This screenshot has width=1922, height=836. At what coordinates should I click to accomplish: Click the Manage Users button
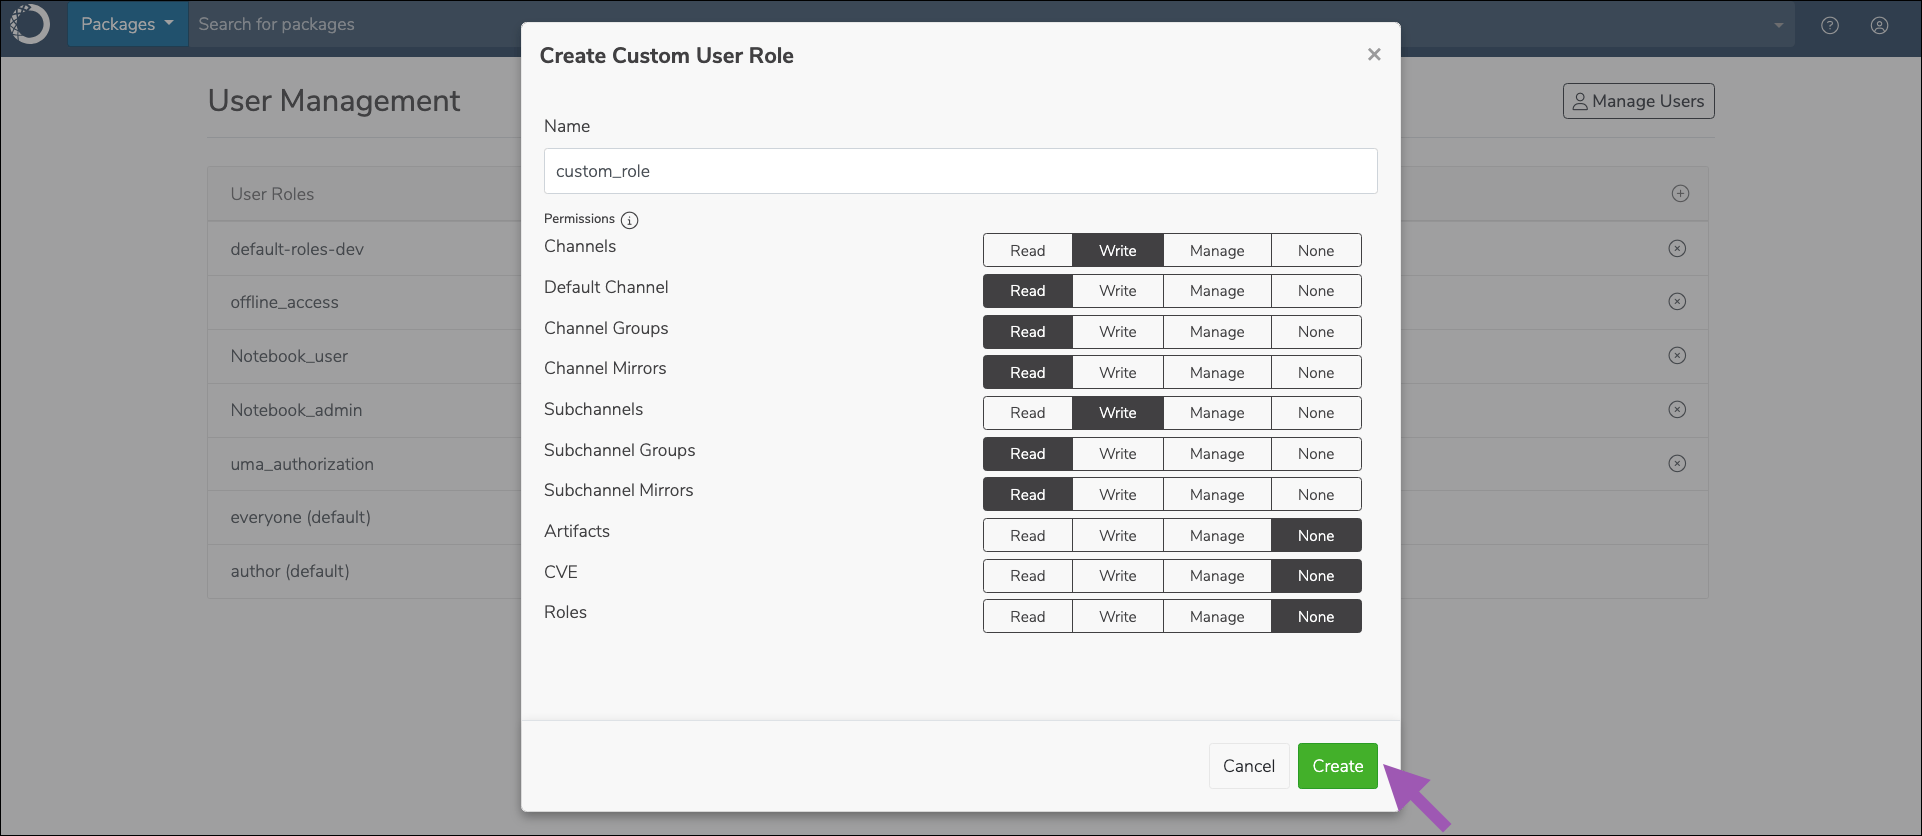pyautogui.click(x=1638, y=101)
